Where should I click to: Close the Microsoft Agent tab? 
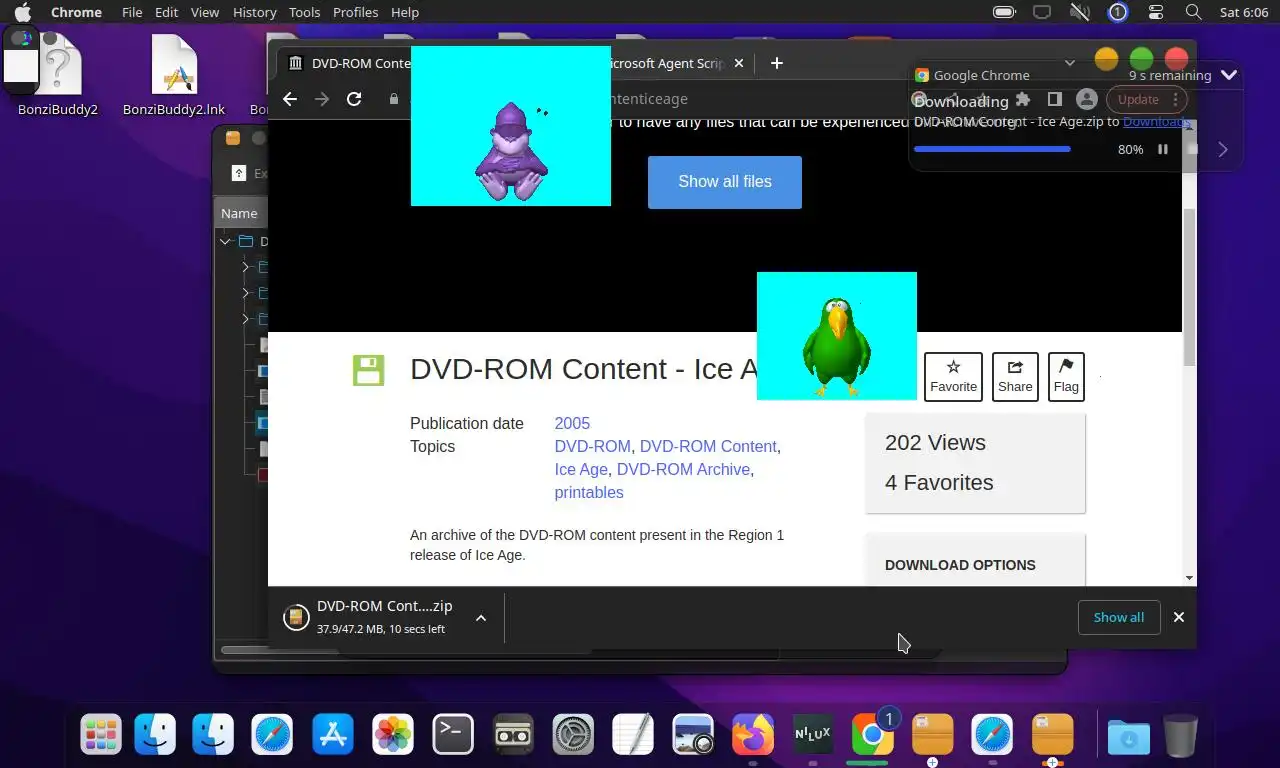tap(739, 63)
